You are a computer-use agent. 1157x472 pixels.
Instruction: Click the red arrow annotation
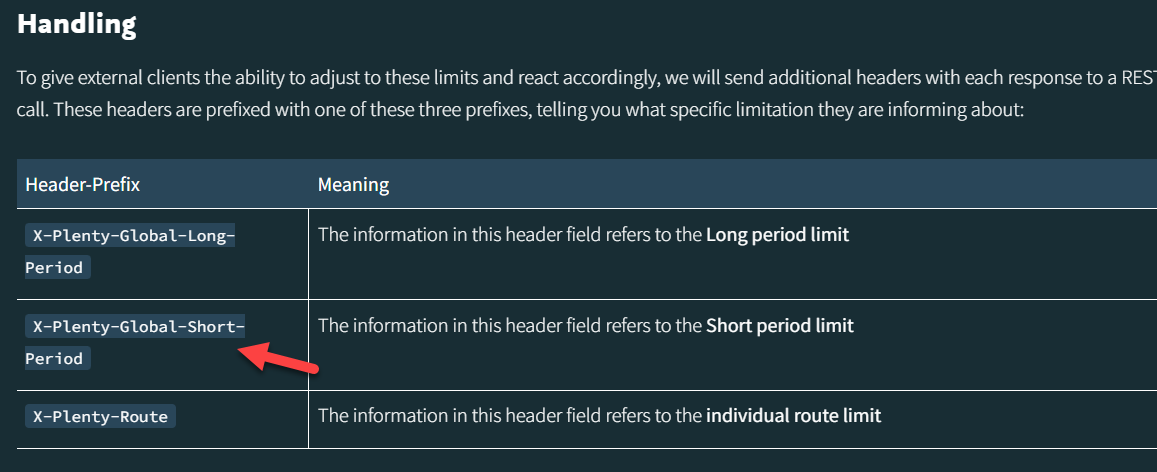click(280, 359)
